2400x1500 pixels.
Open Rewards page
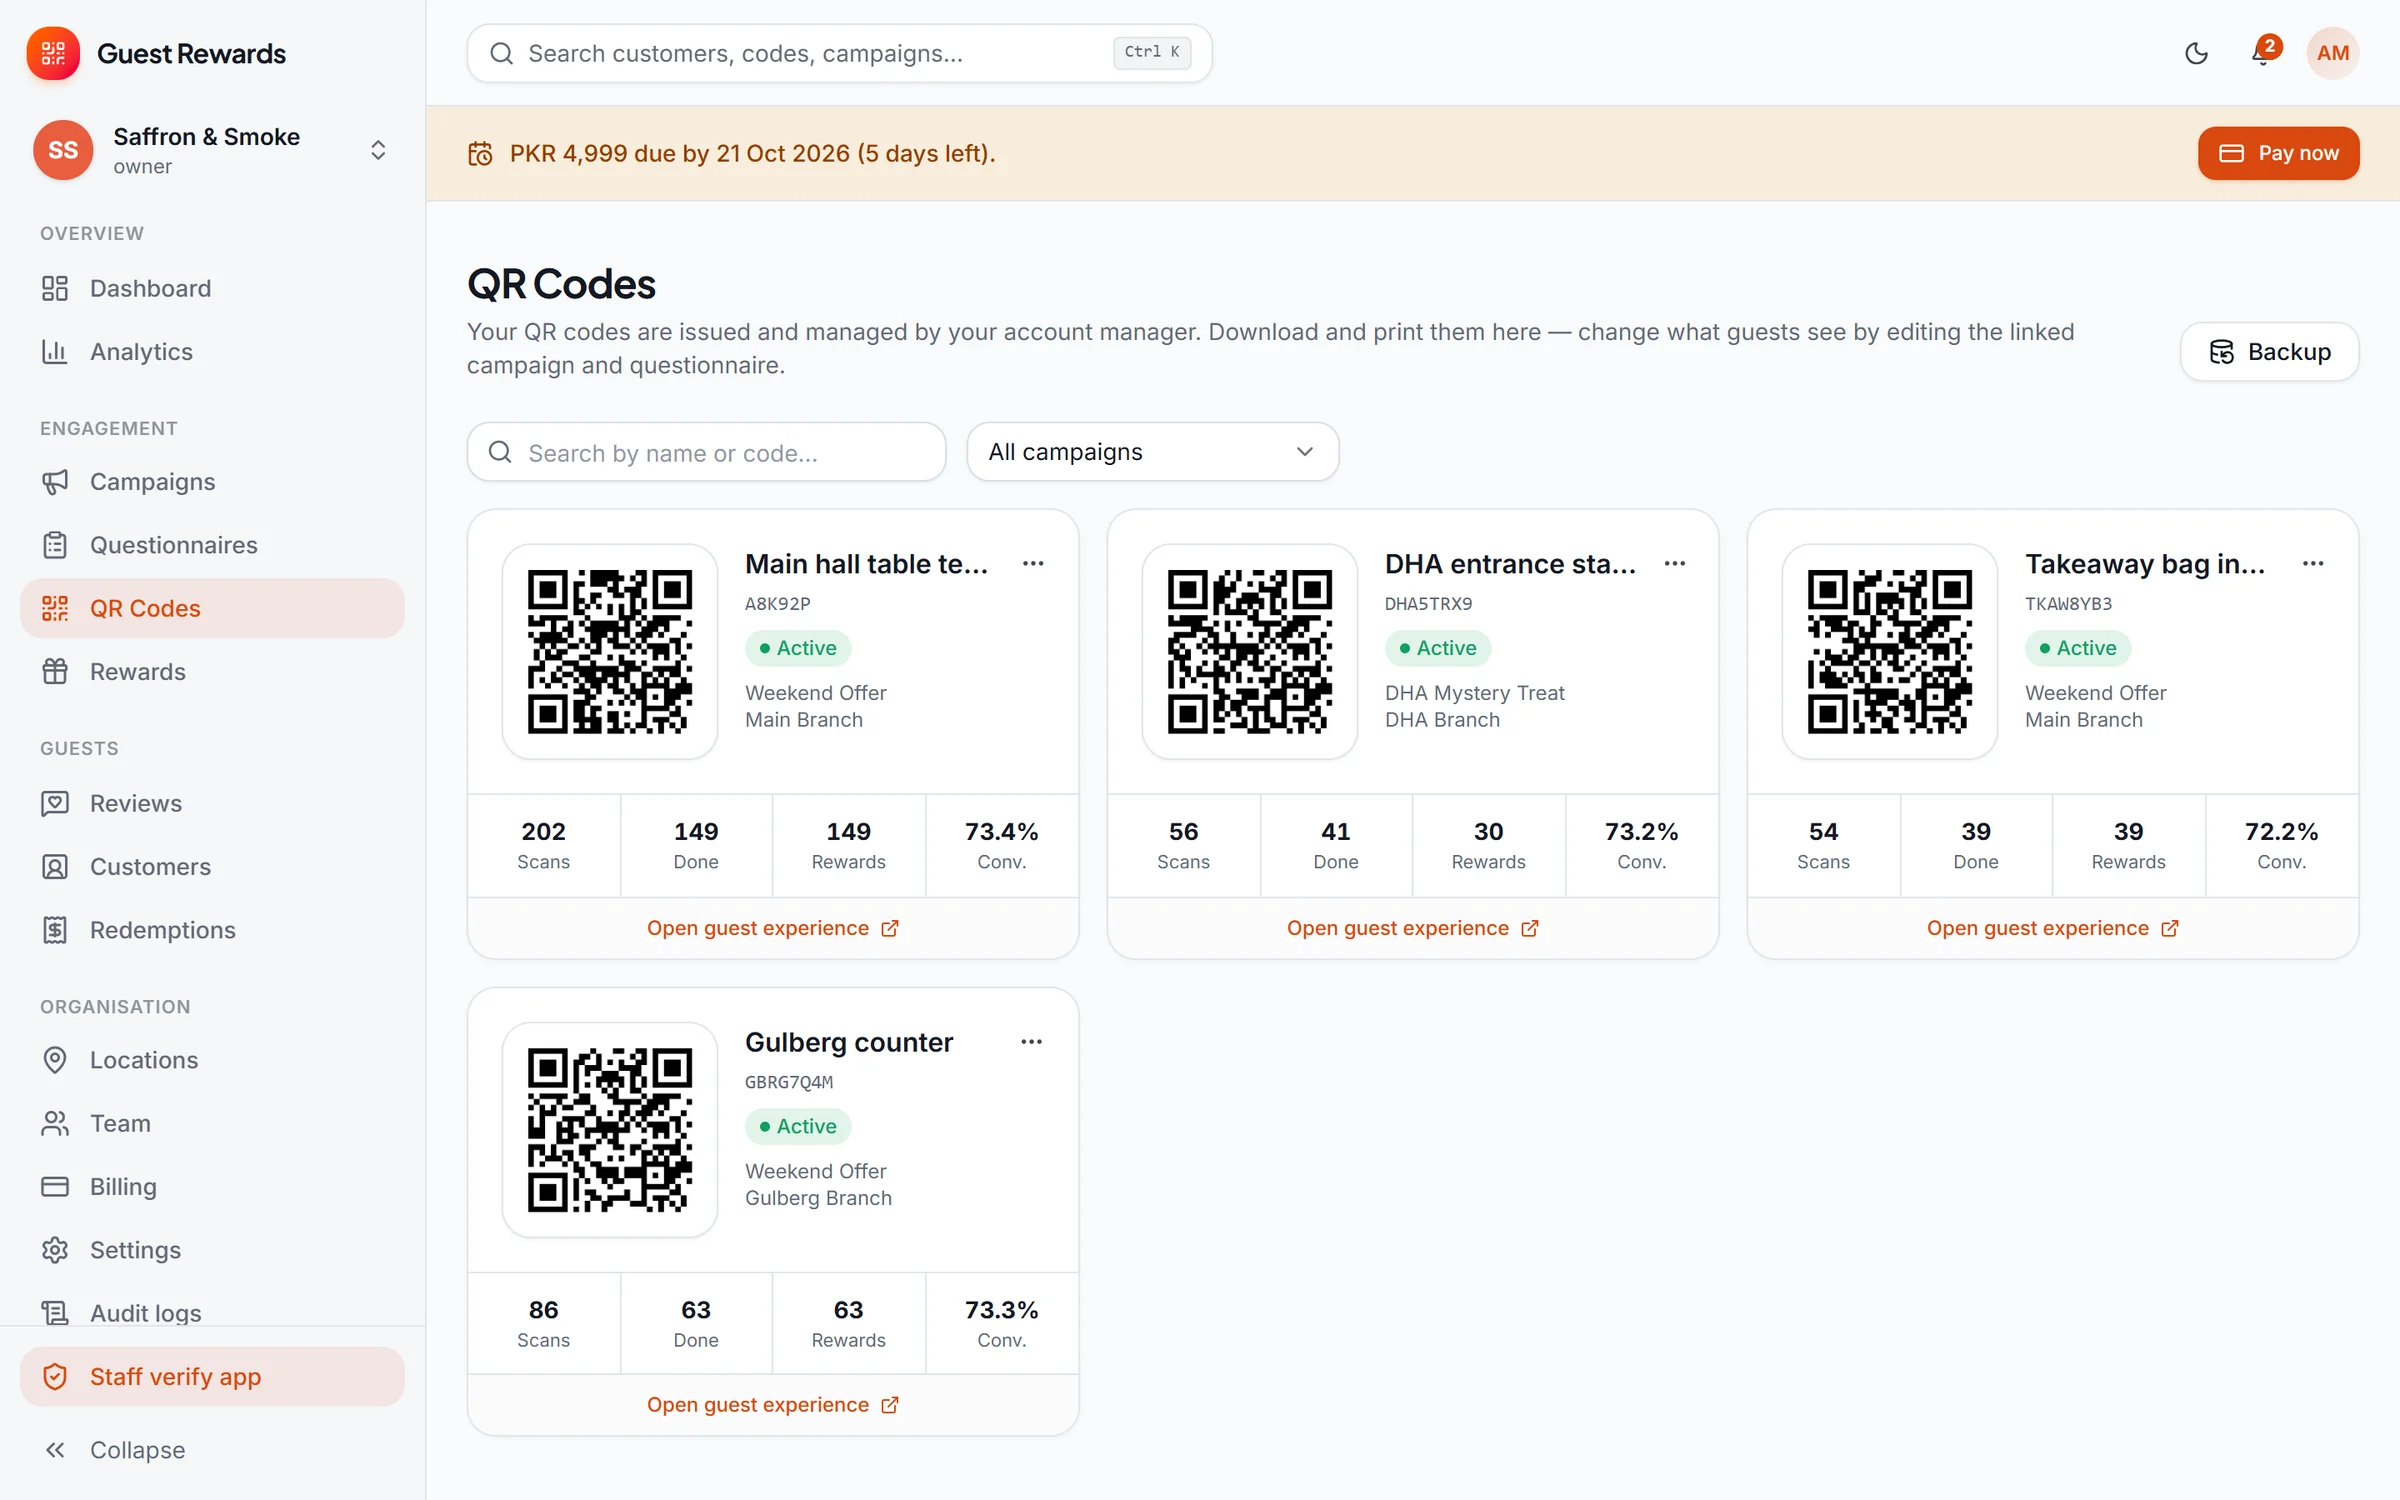tap(212, 672)
